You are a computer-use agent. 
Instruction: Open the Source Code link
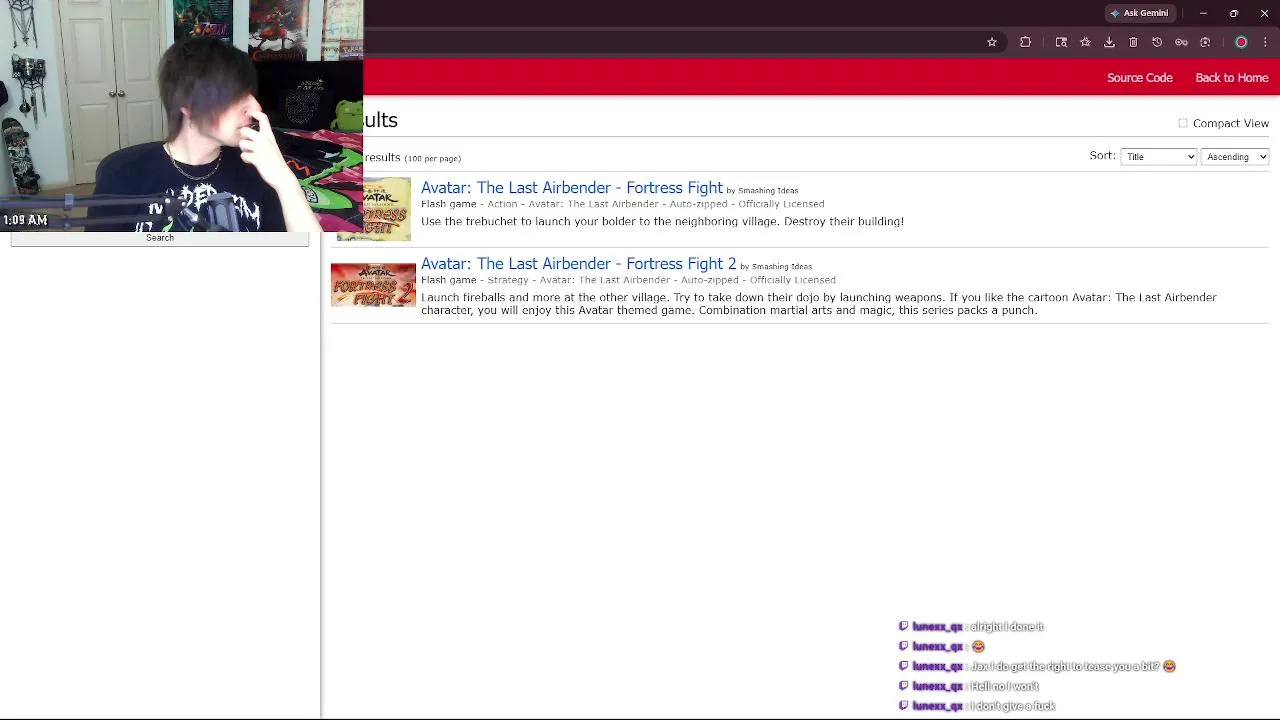(x=1140, y=78)
